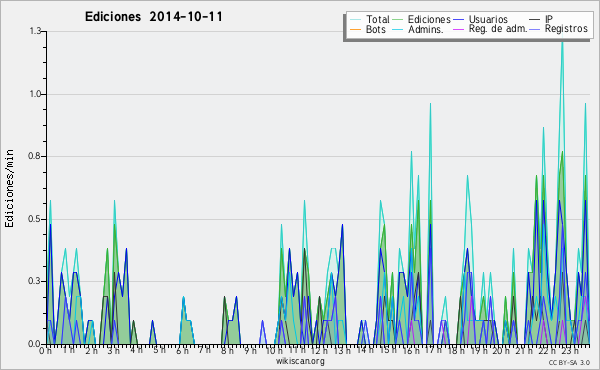Image resolution: width=600 pixels, height=370 pixels.
Task: Click the 'Reg. de adm.' legend label
Action: [498, 29]
